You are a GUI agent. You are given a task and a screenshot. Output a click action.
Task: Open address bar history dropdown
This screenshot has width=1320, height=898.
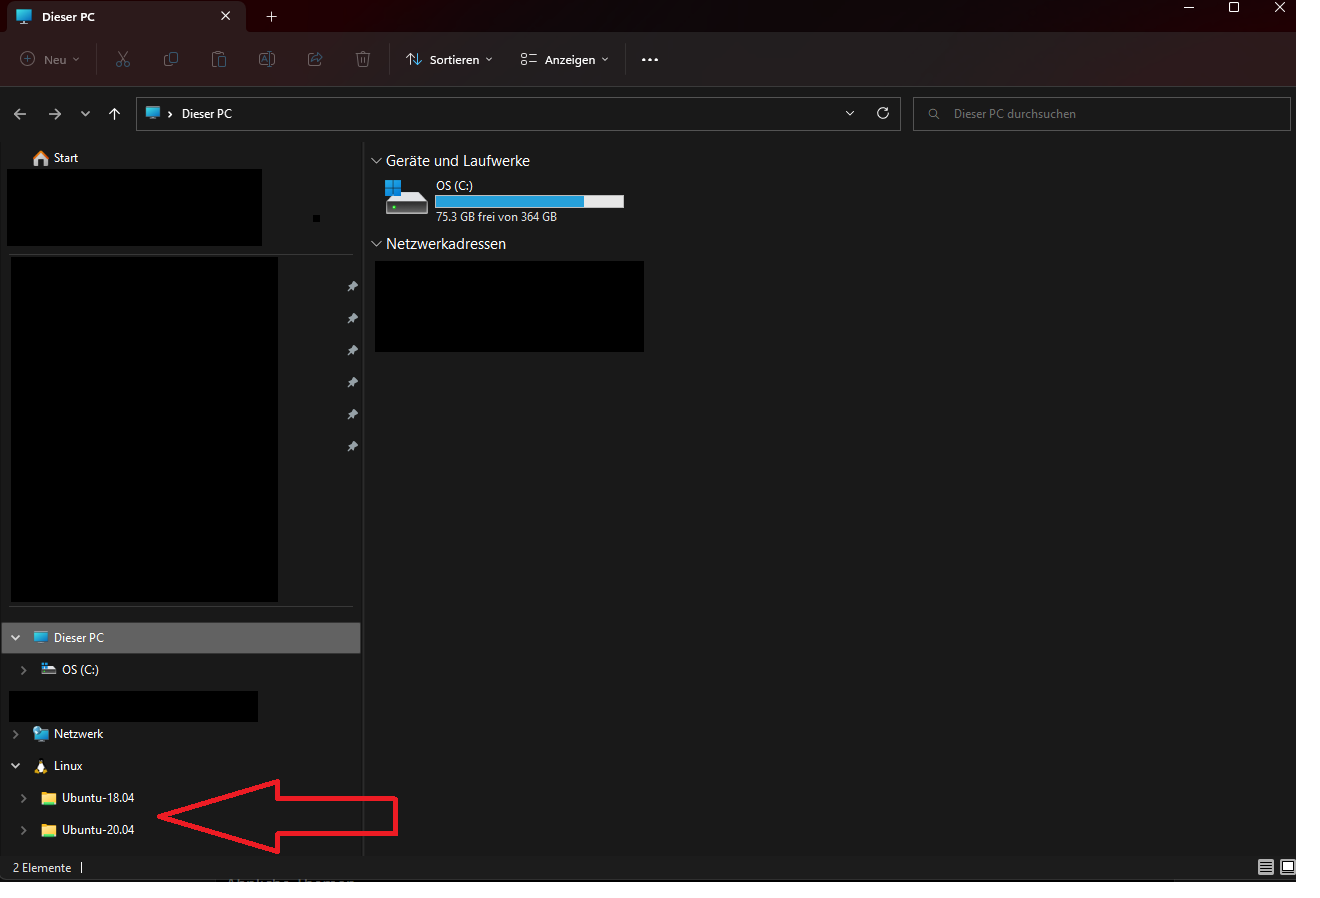tap(850, 113)
